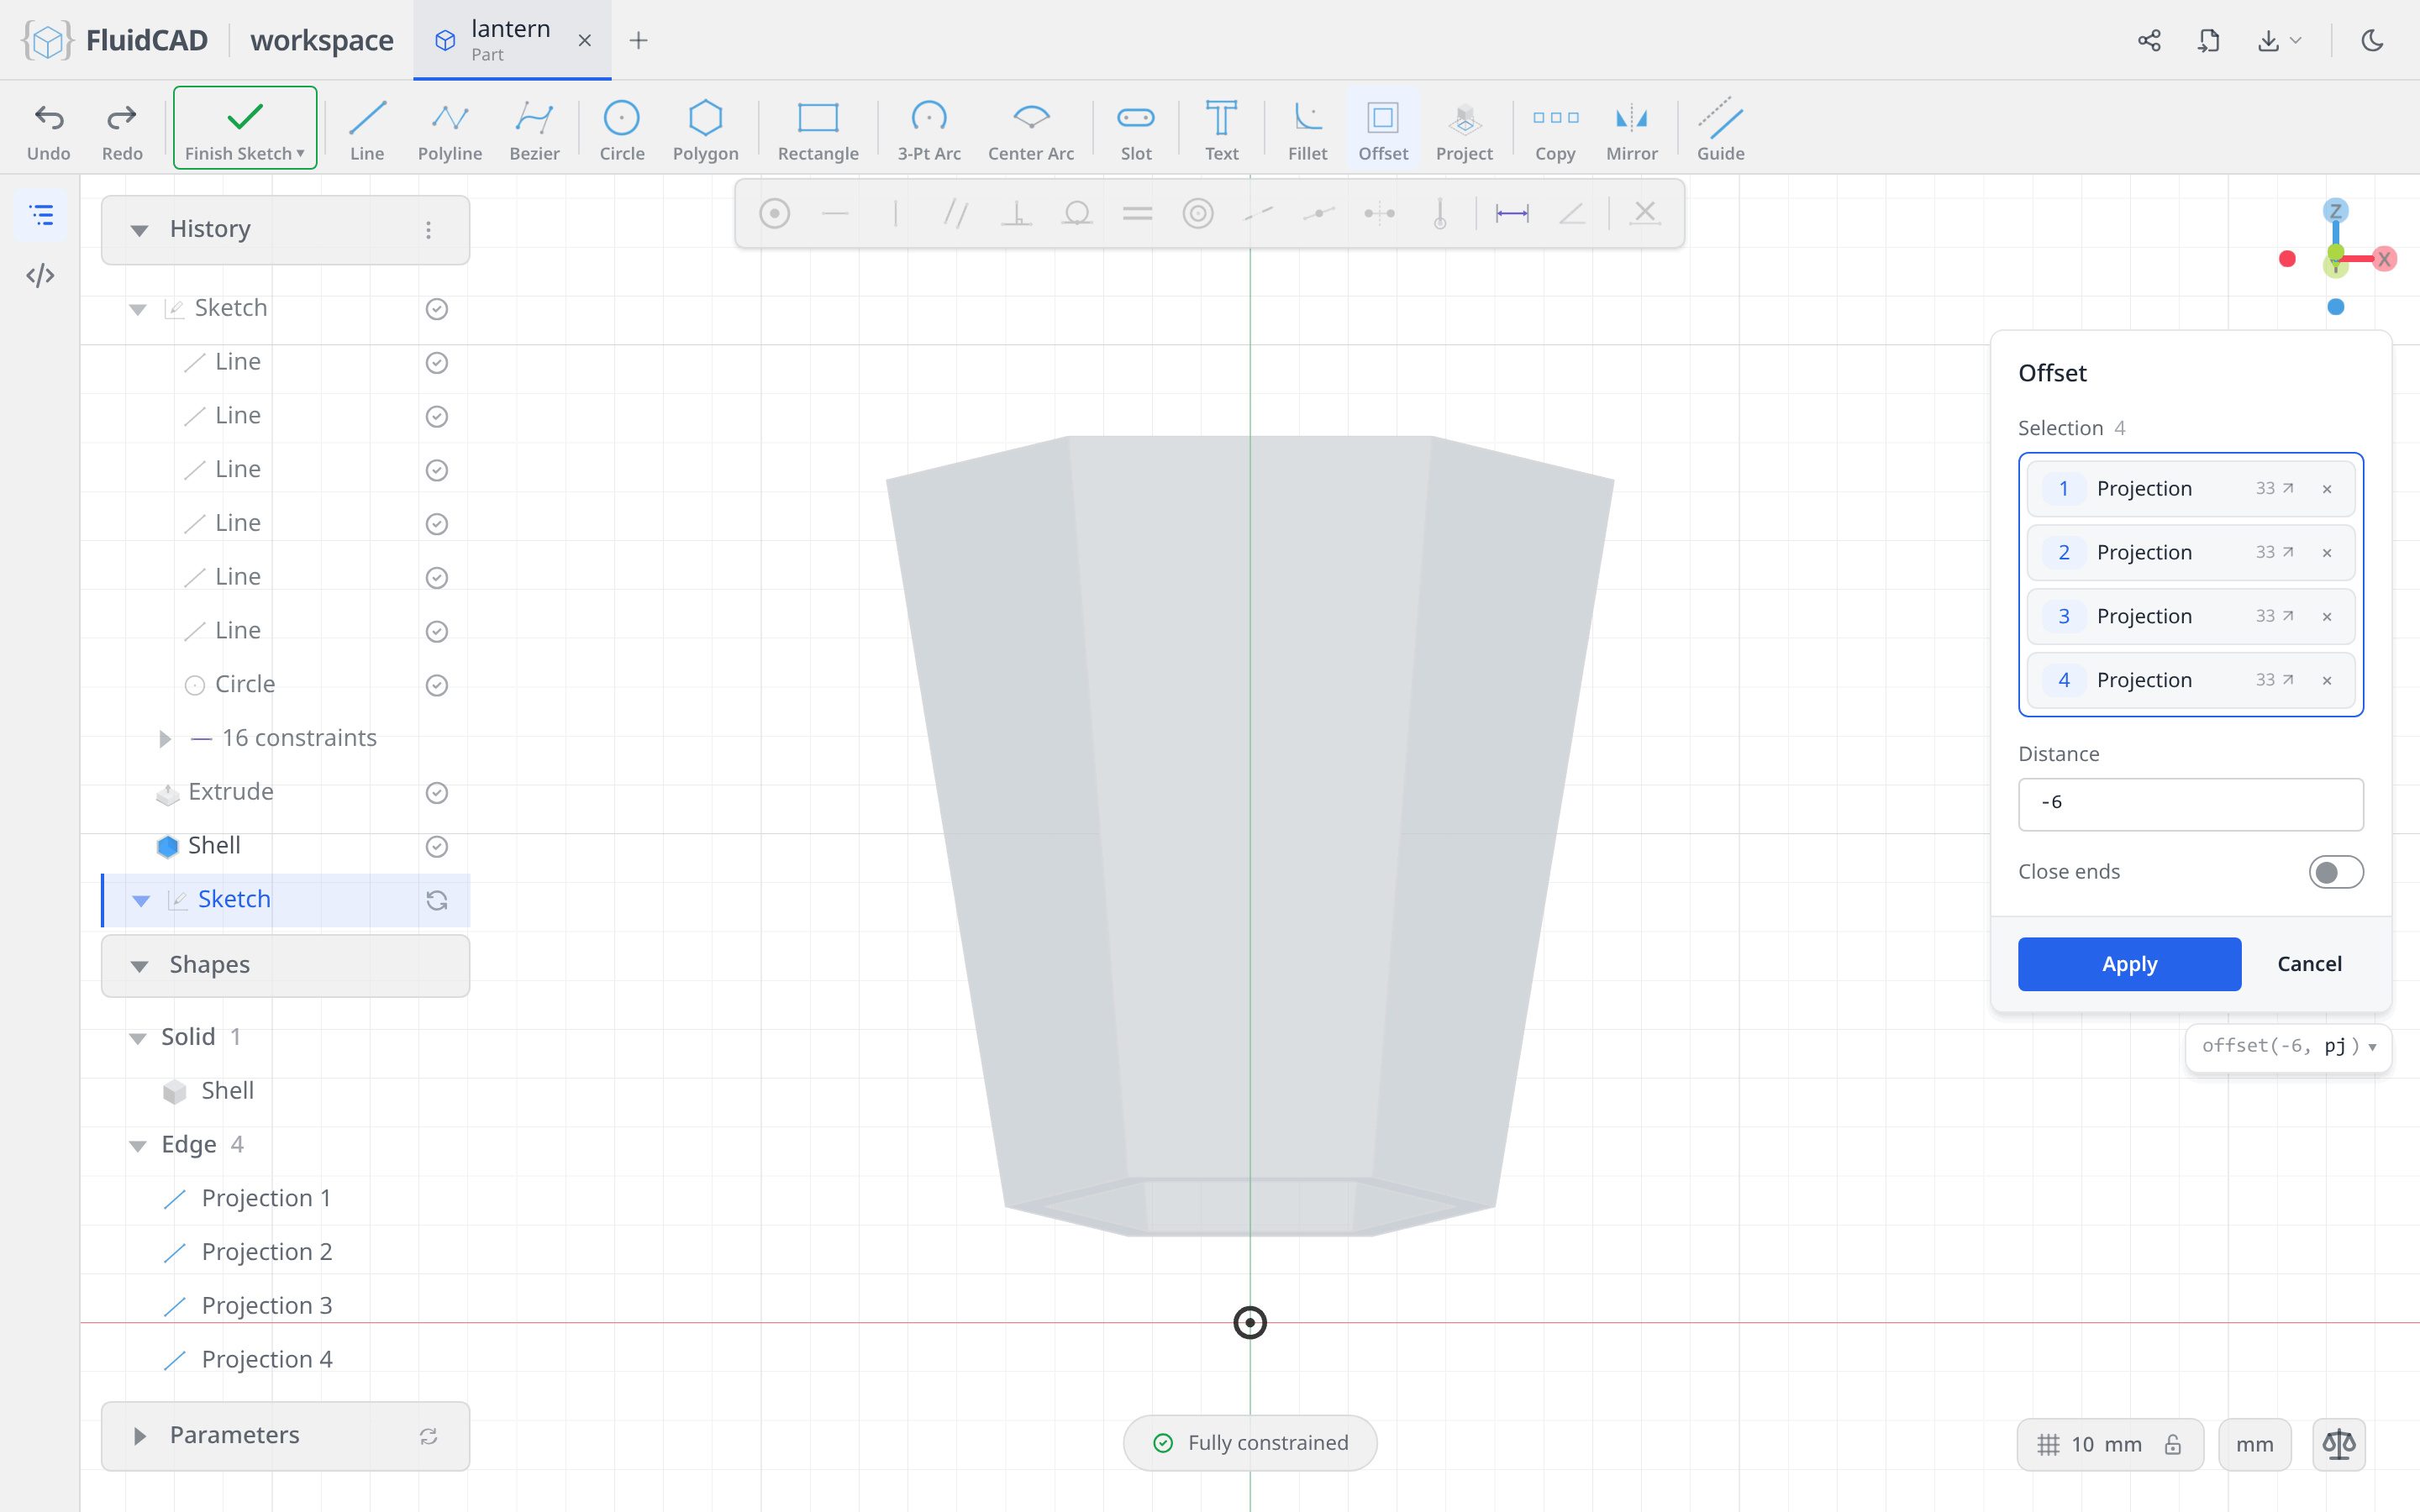Apply the offset operation
The width and height of the screenshot is (2420, 1512).
tap(2129, 964)
